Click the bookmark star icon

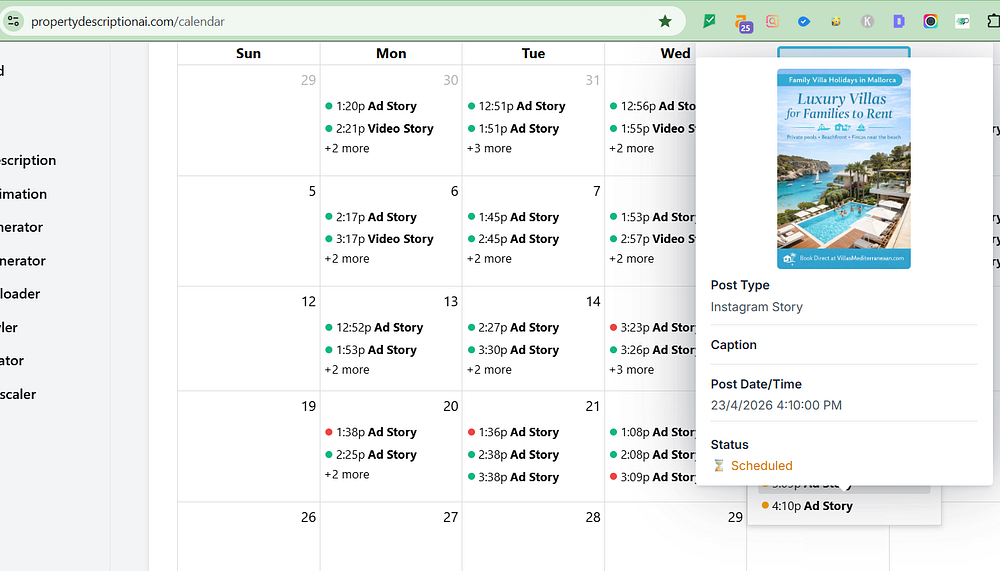coord(665,21)
